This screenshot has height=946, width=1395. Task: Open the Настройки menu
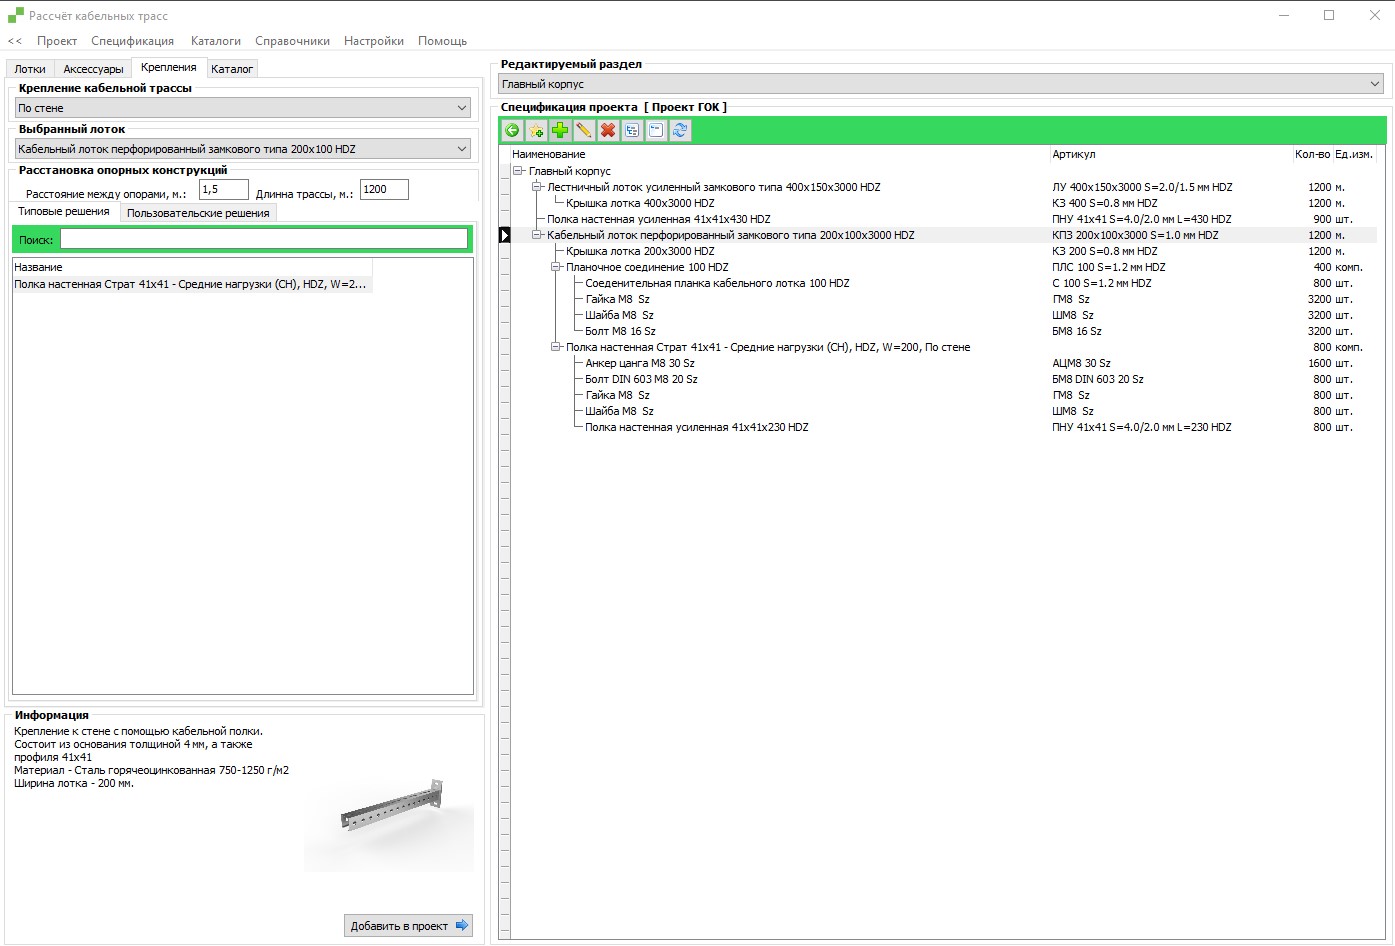[374, 41]
